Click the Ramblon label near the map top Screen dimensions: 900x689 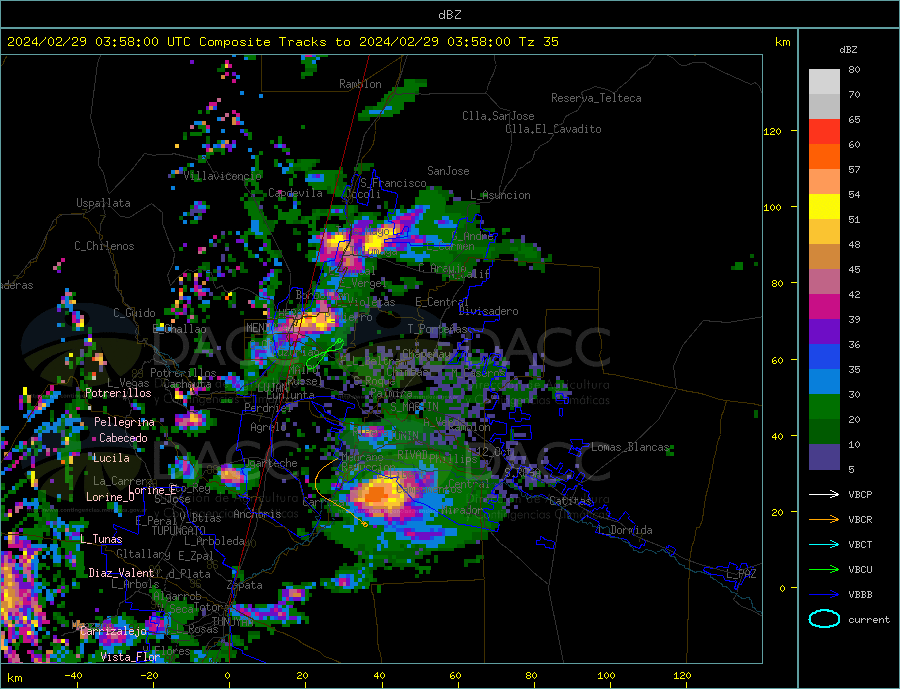point(360,84)
